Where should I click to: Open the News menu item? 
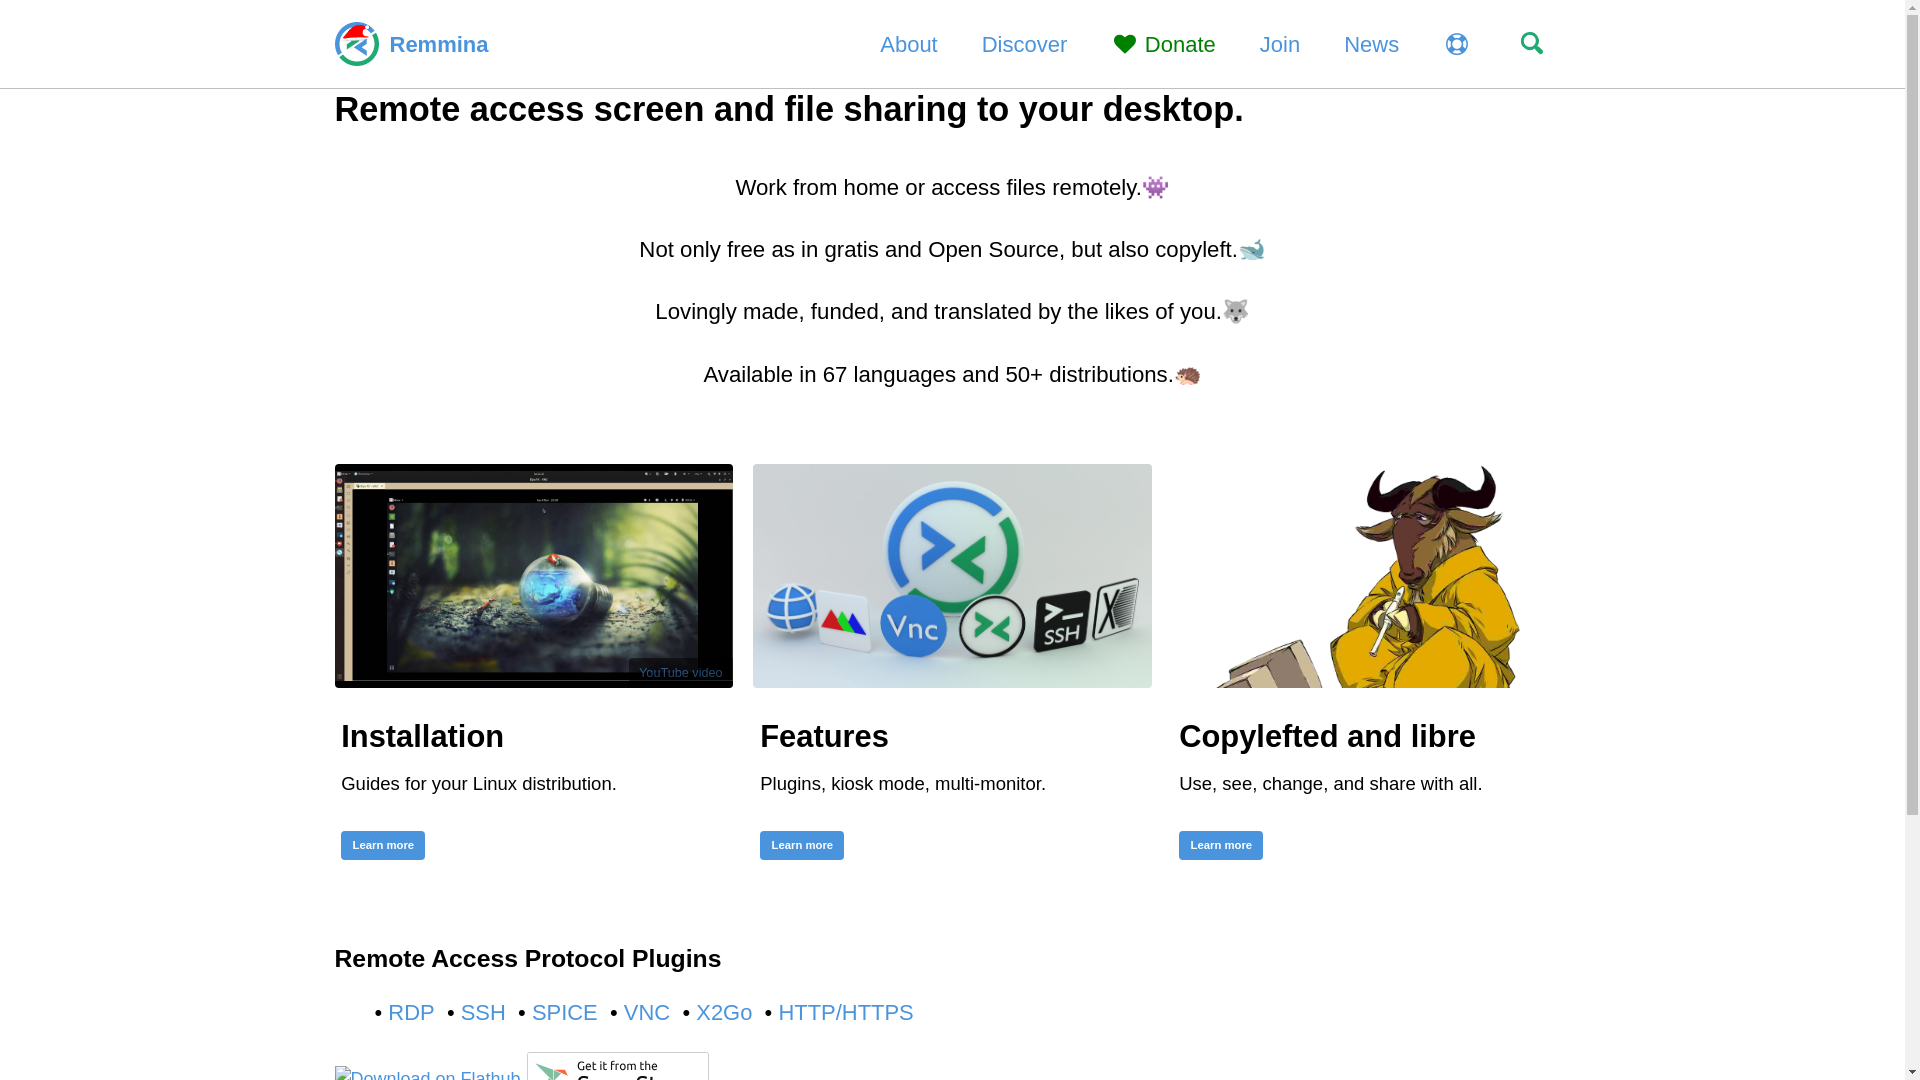[x=1371, y=44]
